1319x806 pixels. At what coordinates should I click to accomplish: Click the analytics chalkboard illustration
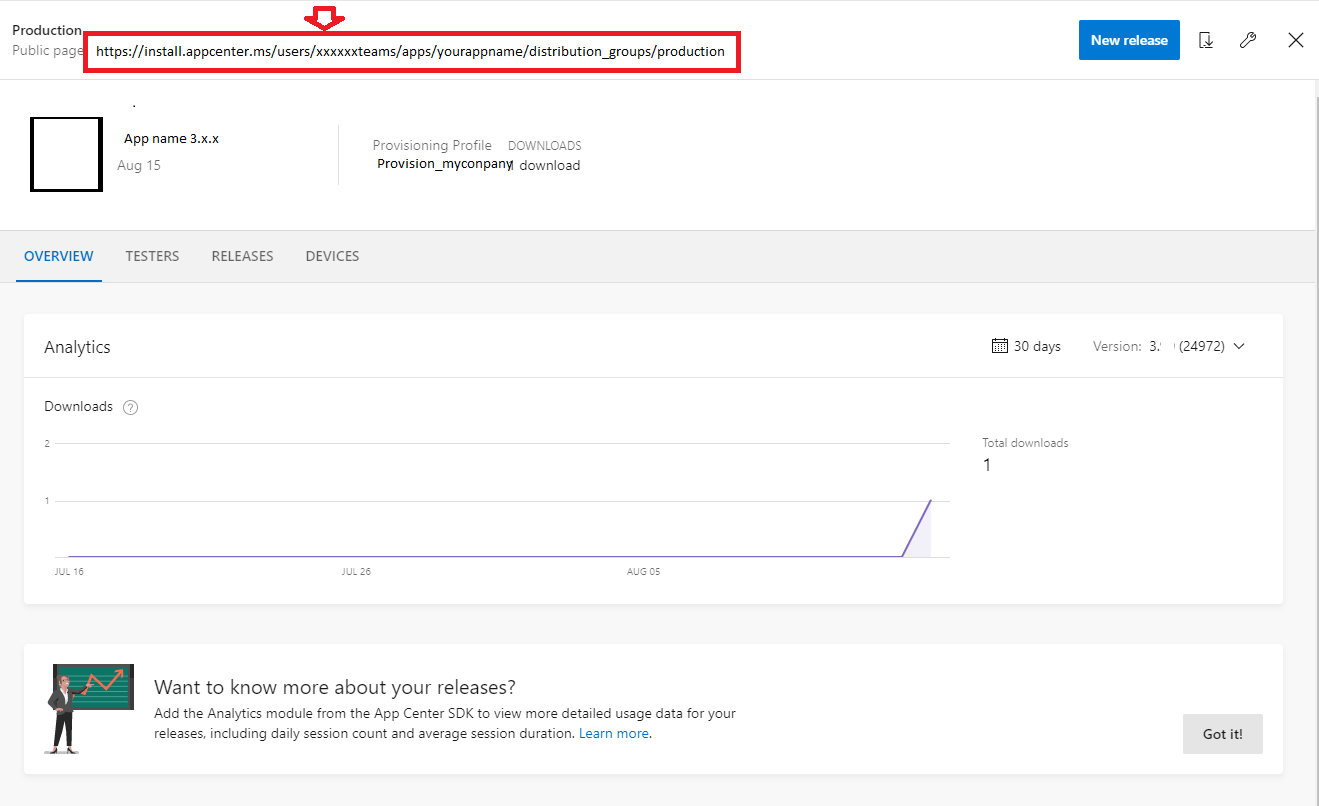pyautogui.click(x=92, y=708)
